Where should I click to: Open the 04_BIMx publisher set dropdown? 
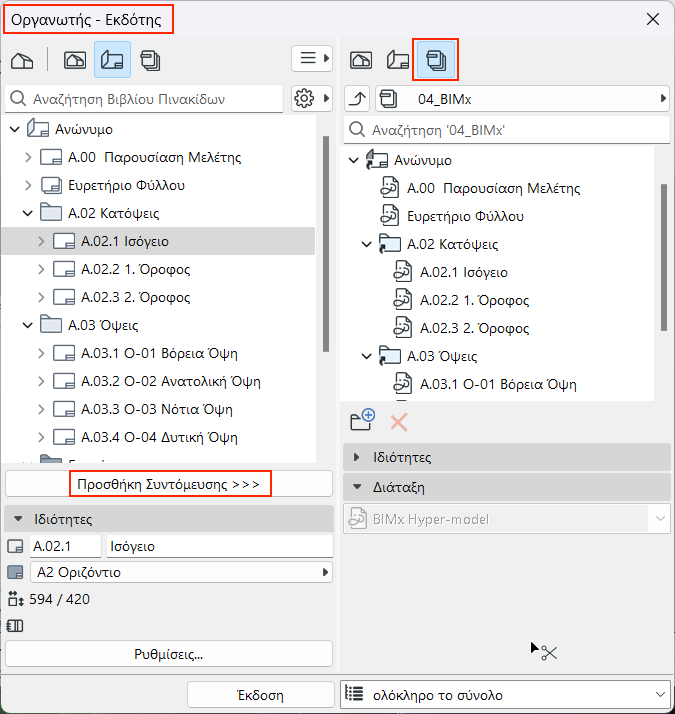coord(522,98)
